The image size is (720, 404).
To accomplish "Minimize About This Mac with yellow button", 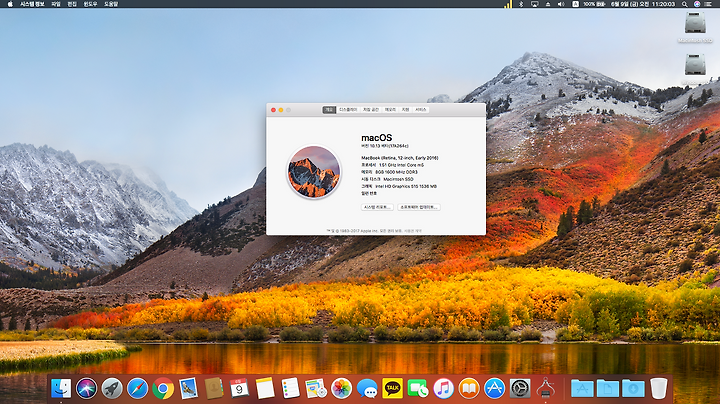I will (x=281, y=110).
